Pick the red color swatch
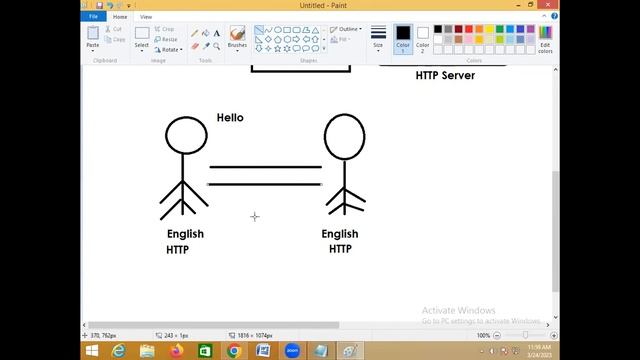This screenshot has height=360, width=640. tap(469, 29)
